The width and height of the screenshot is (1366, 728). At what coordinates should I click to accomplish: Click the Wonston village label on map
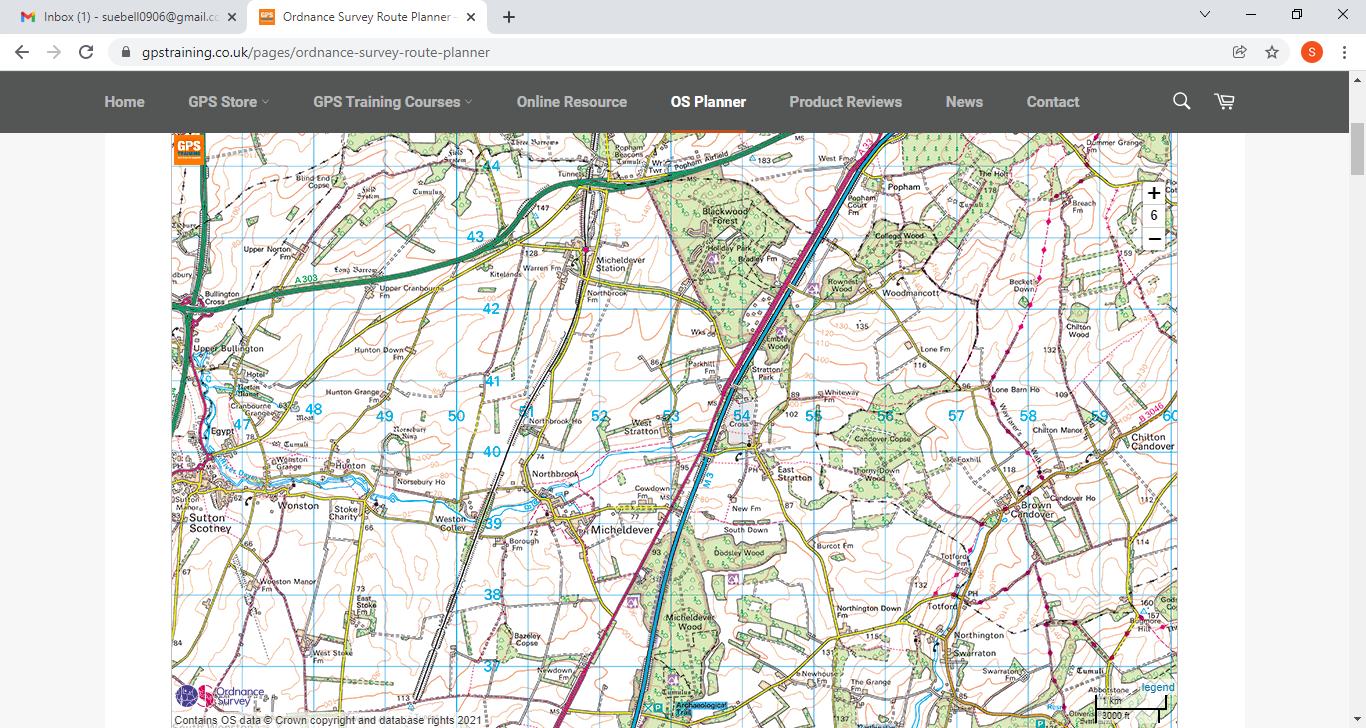point(298,506)
